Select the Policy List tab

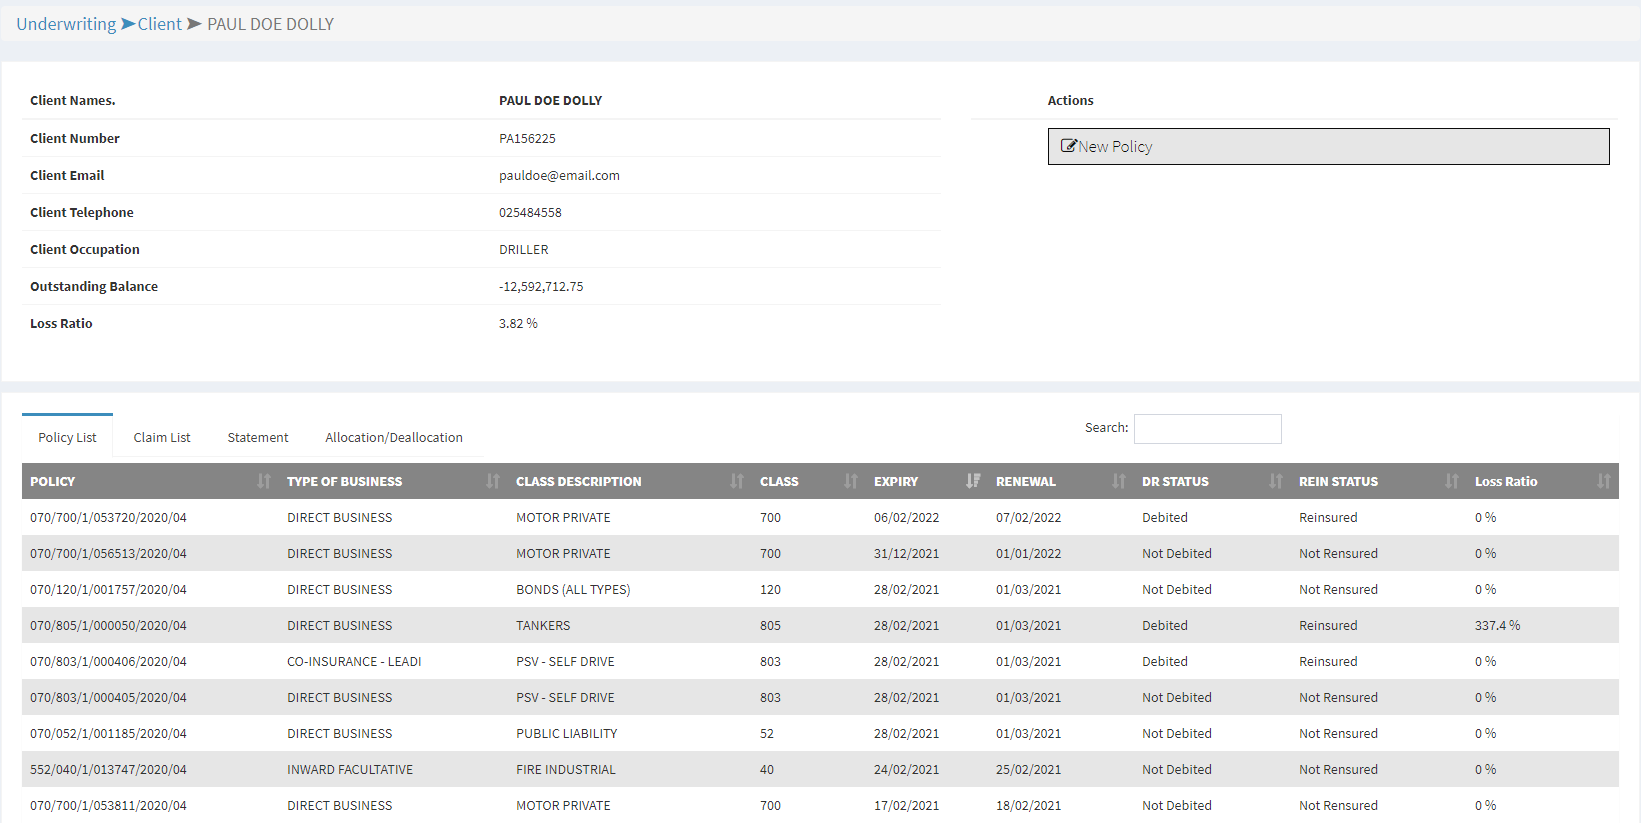67,437
